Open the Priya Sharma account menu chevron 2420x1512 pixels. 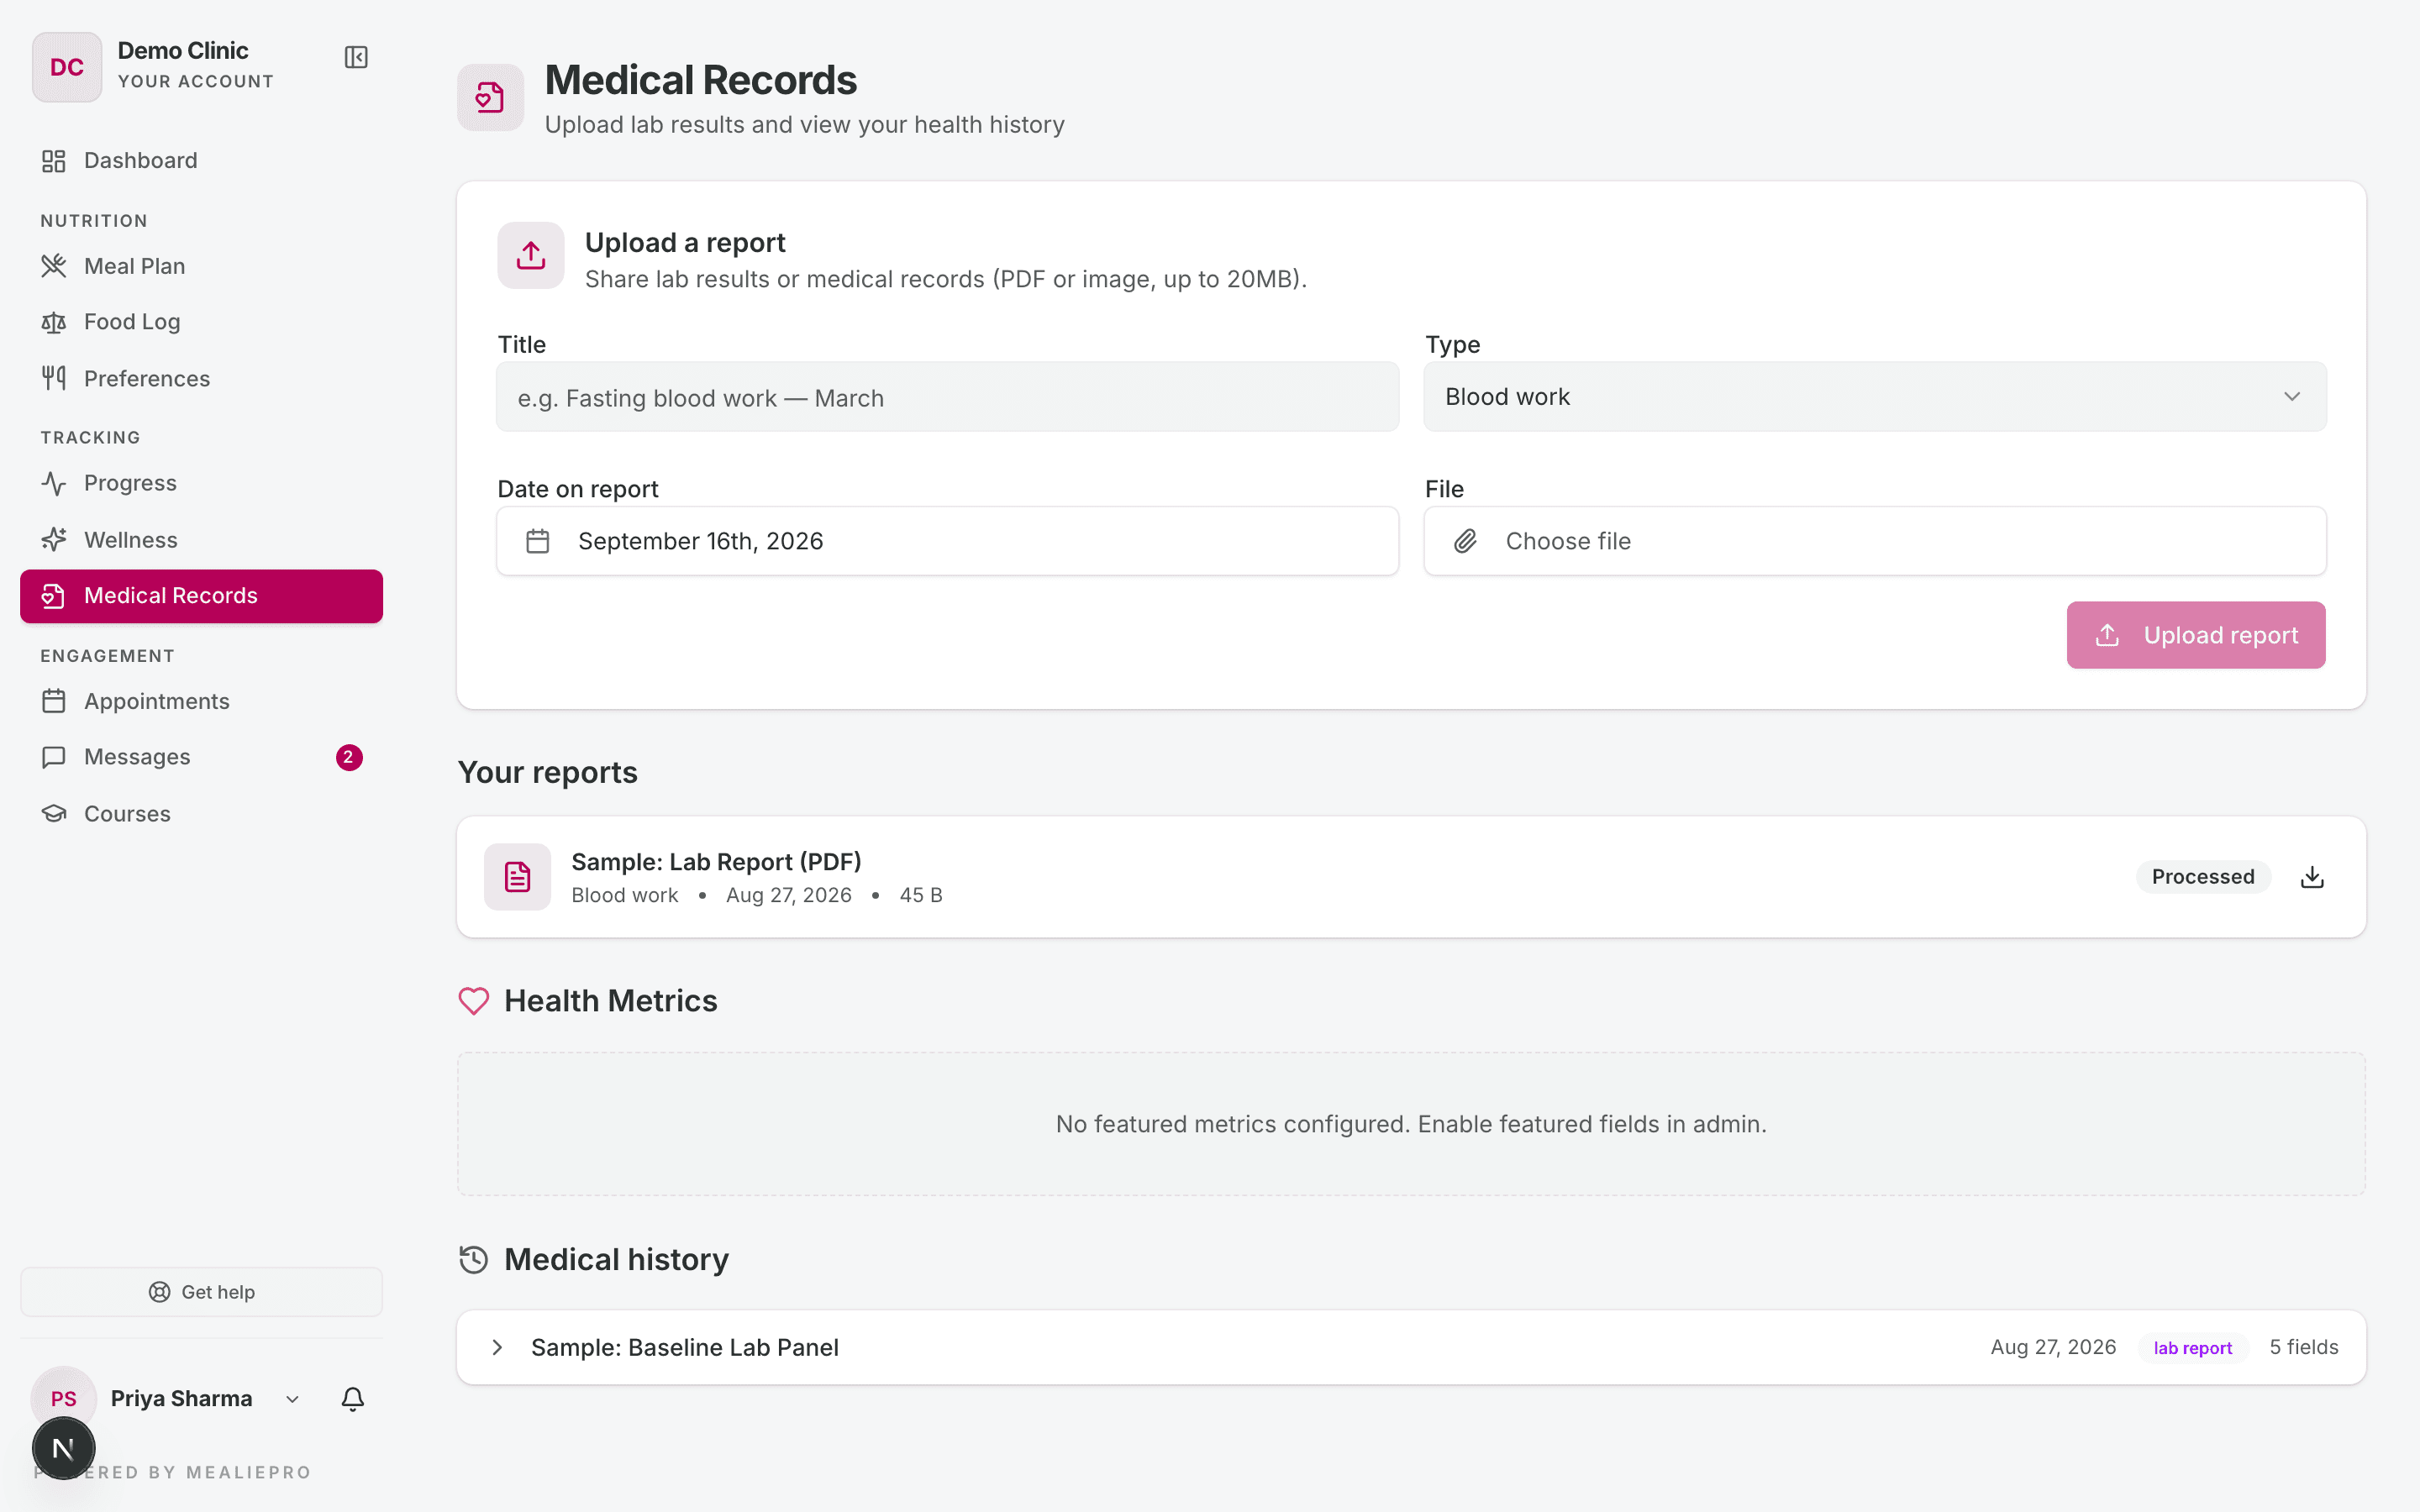[292, 1399]
